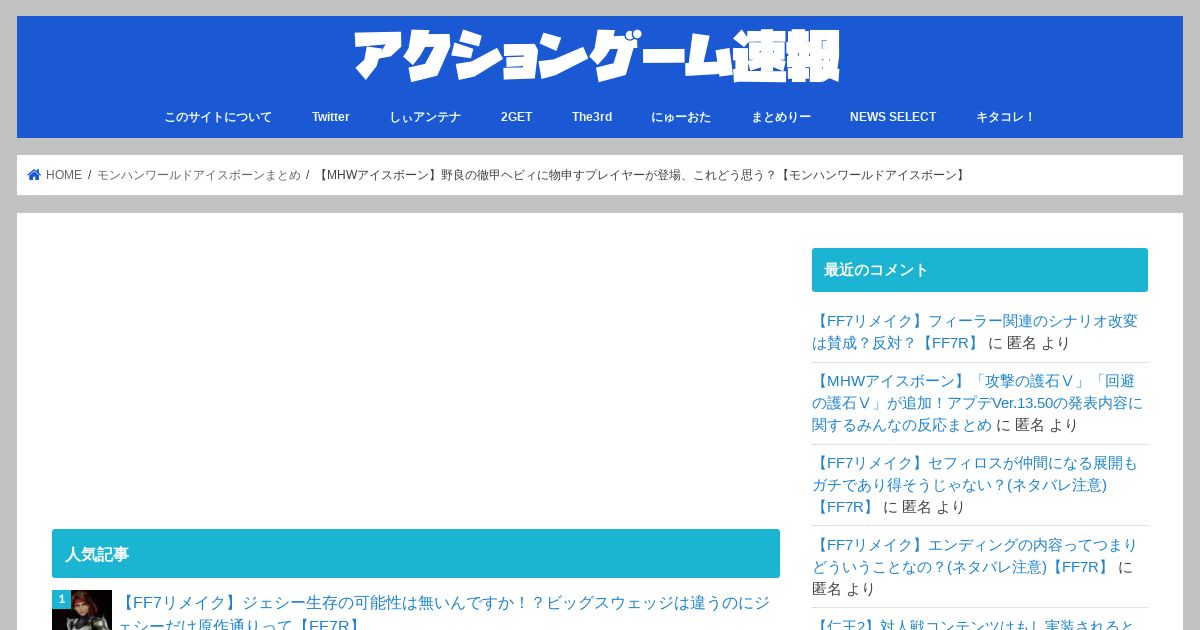Open the アクションゲーム速報 site logo
The image size is (1200, 630).
click(x=597, y=56)
